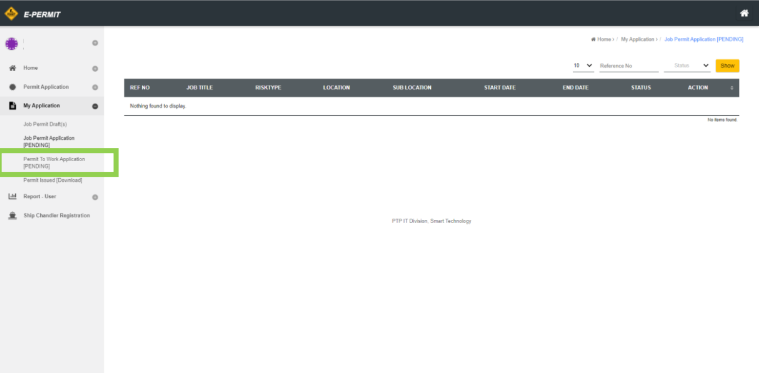Click the E-PERMIT title text
This screenshot has width=759, height=373.
(x=42, y=15)
